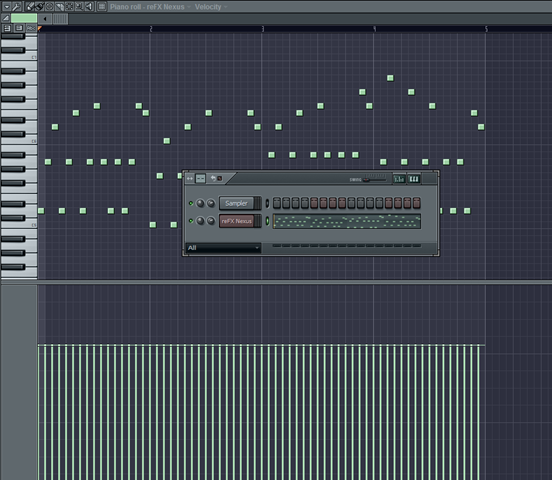Click the reFX Nexus channel button
Screen dimensions: 552x480
[236, 221]
